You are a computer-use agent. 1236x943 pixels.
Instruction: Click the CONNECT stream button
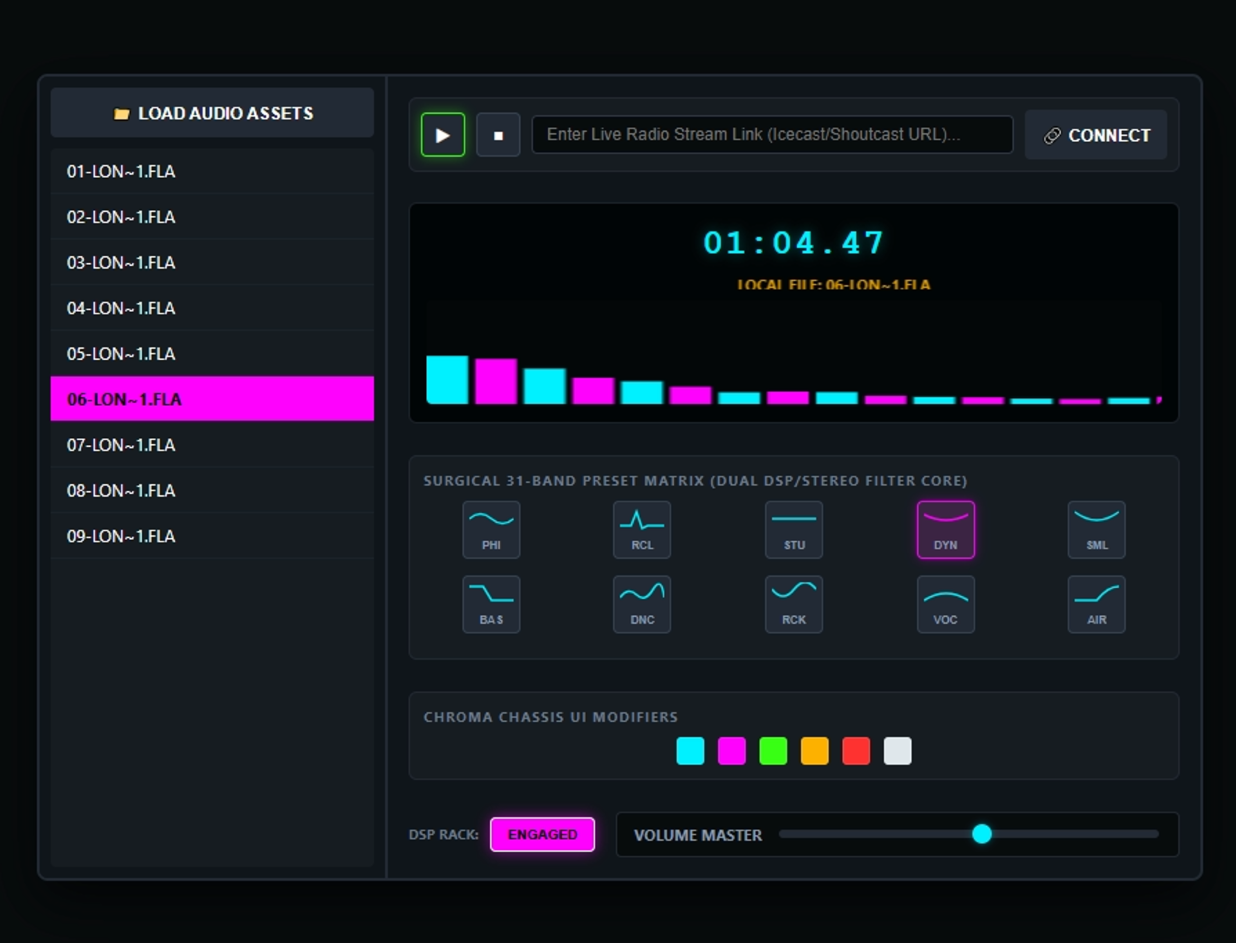[x=1096, y=135]
